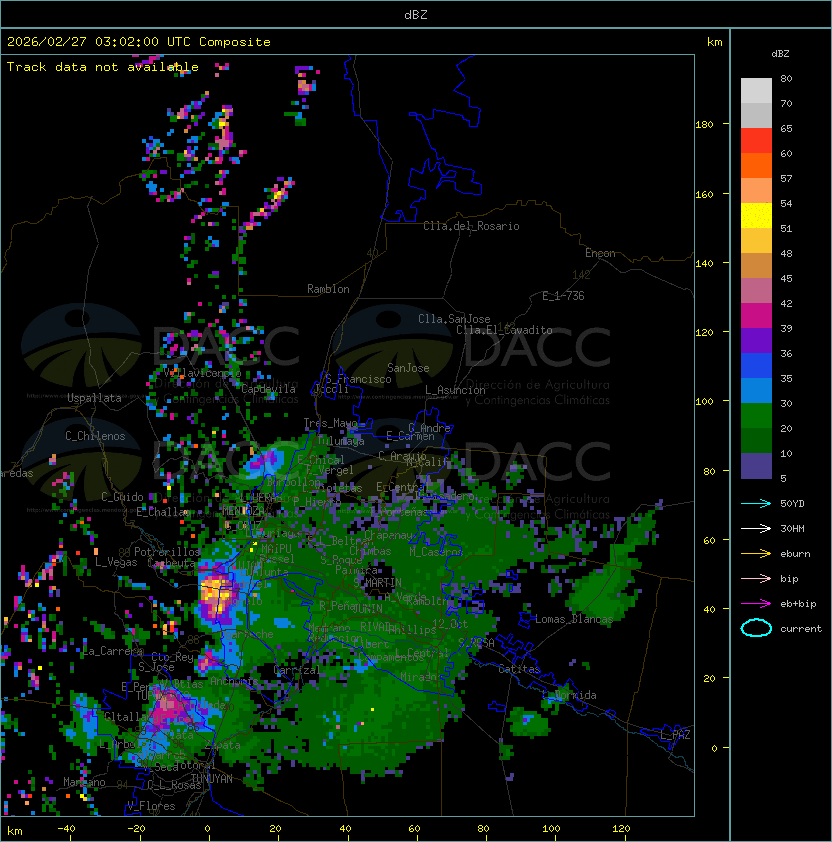Click the Carrizal label

296,670
